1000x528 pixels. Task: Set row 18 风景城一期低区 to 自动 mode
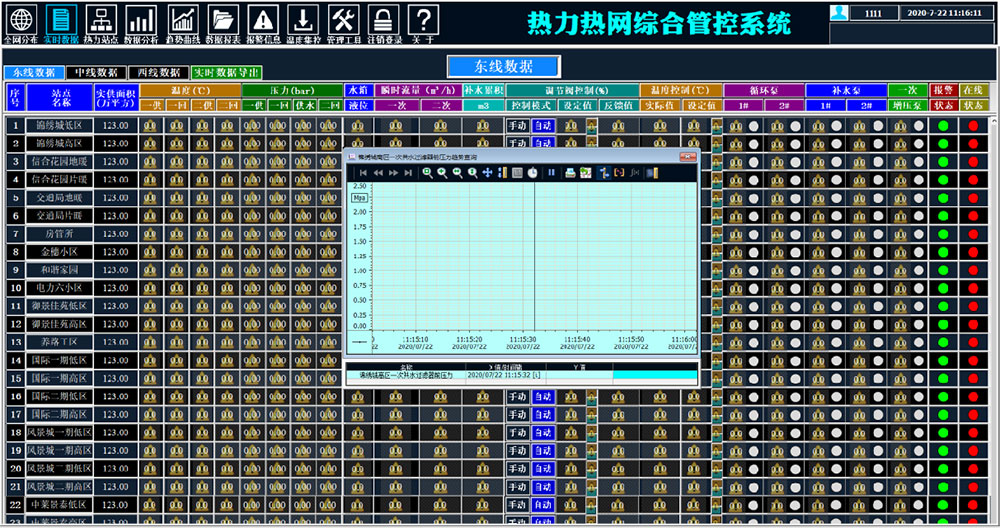543,433
